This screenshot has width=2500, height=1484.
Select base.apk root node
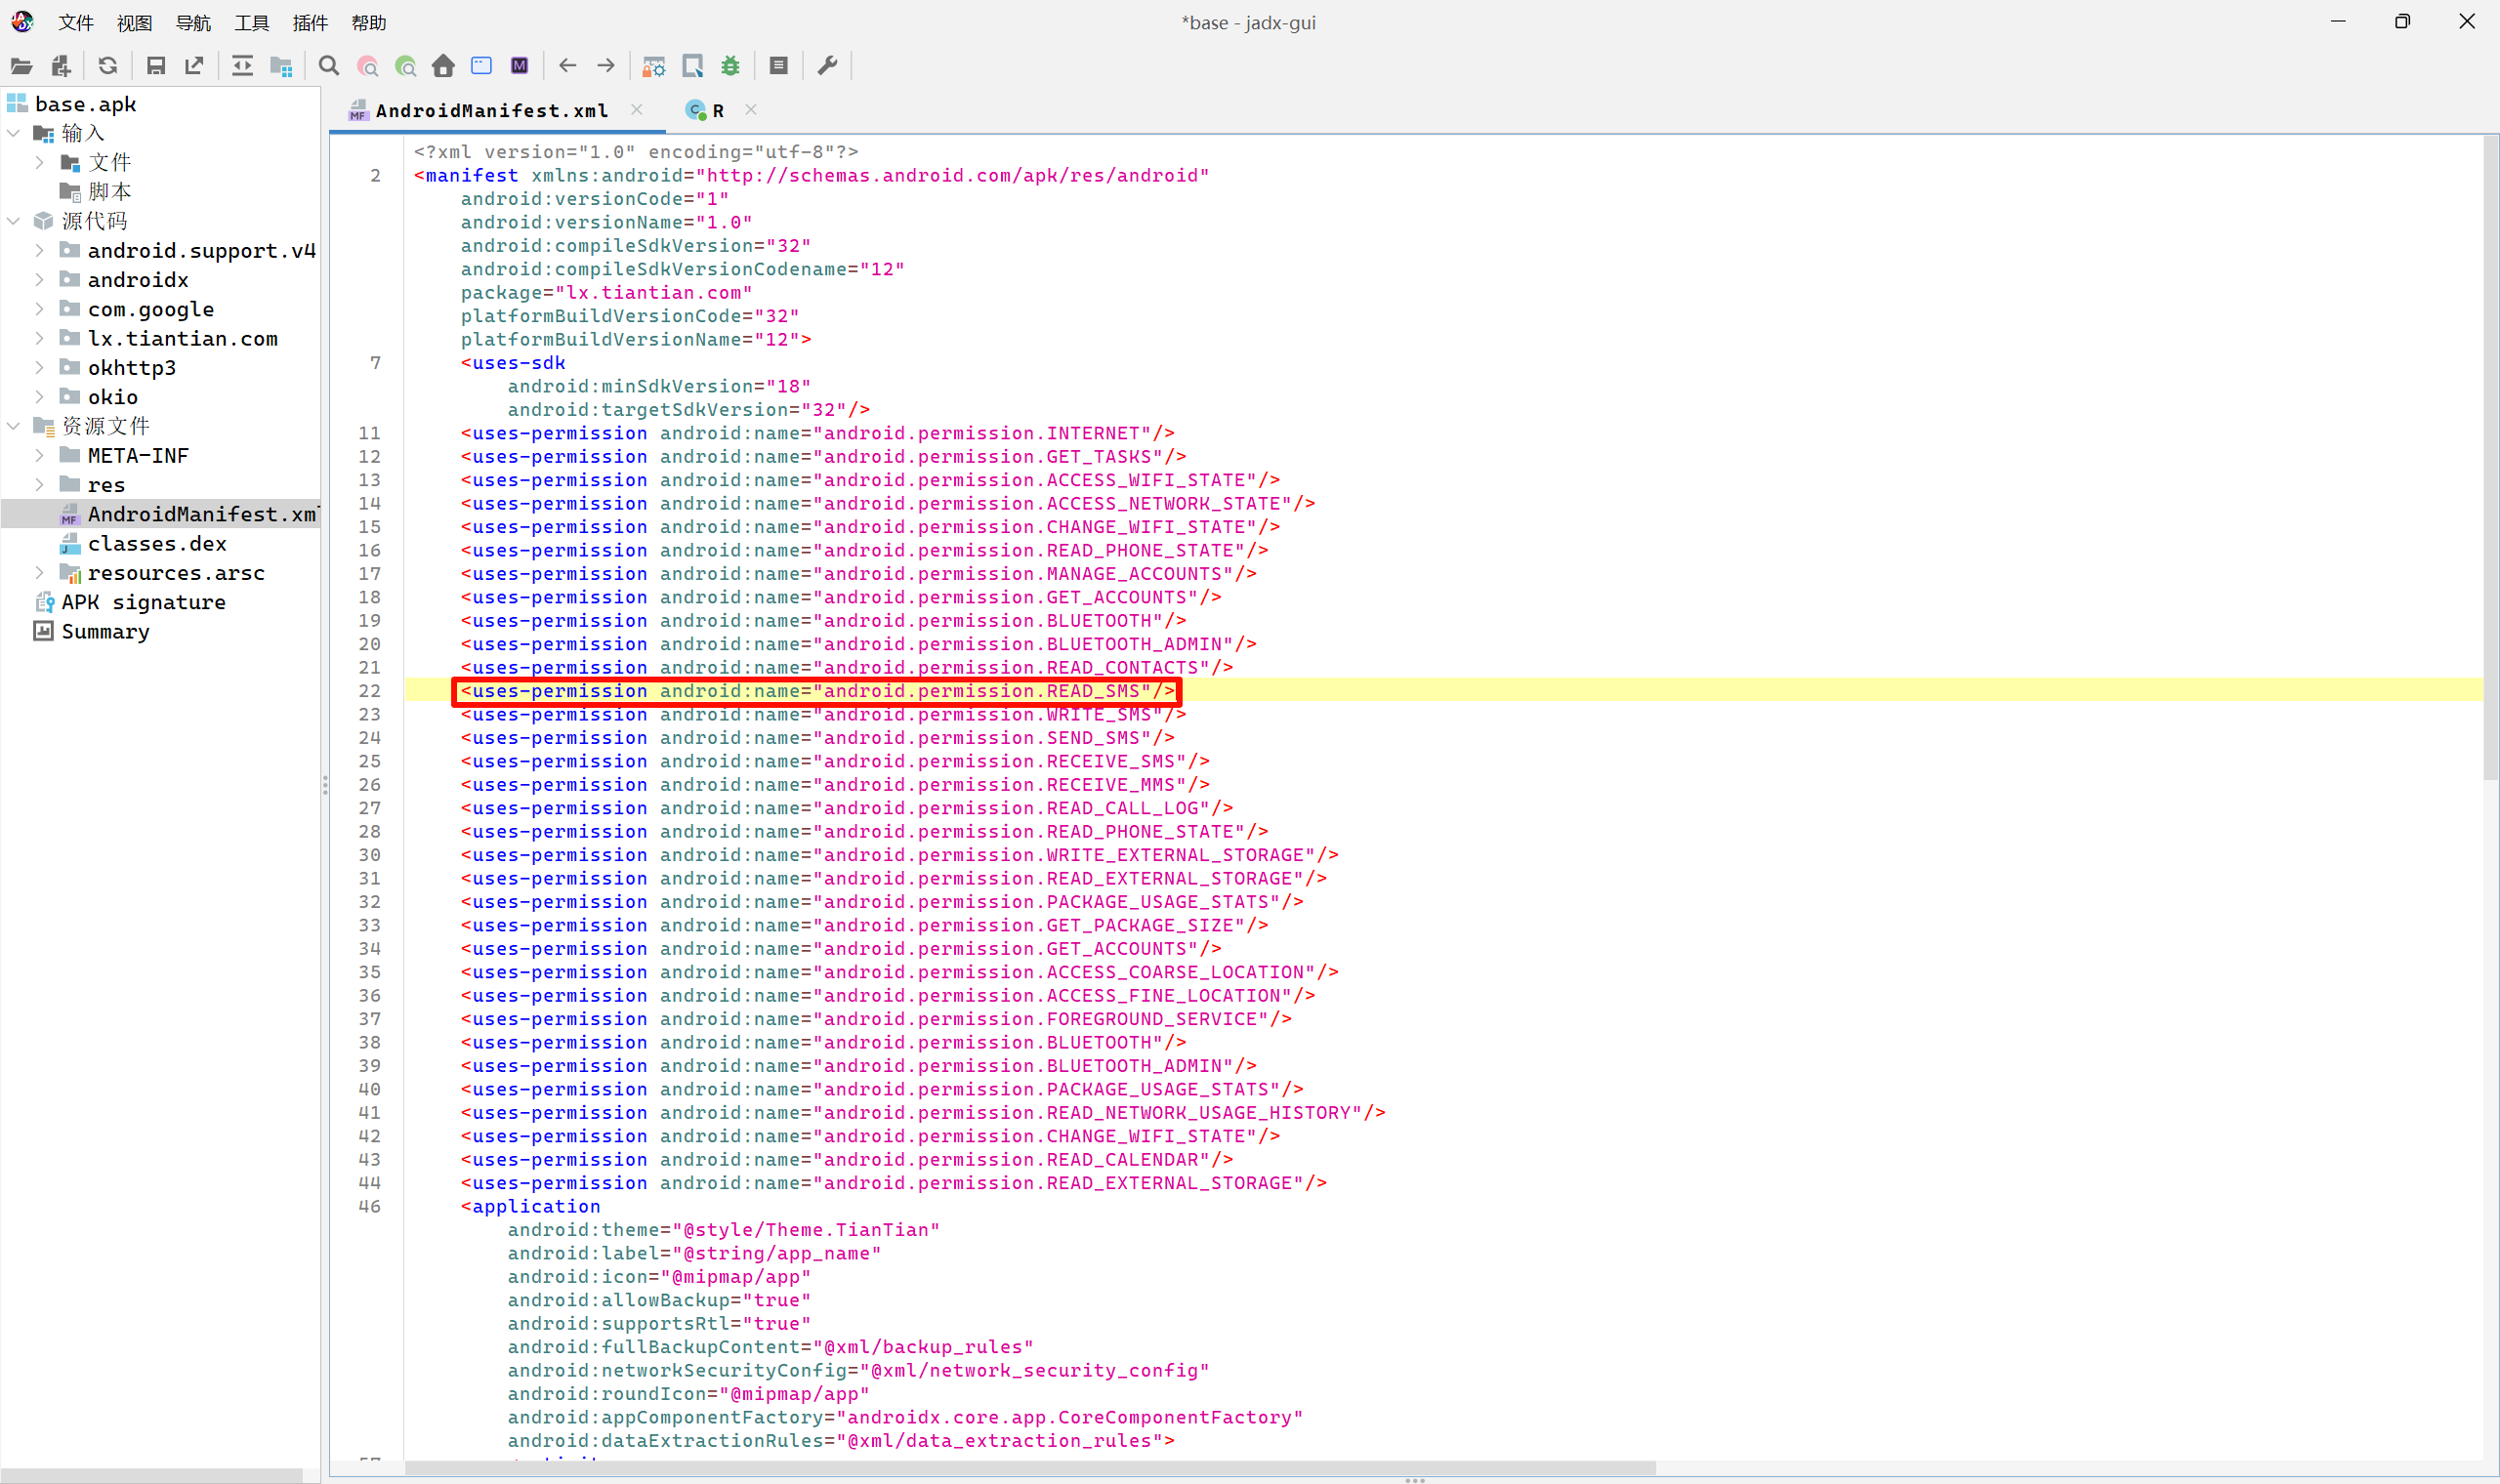[x=73, y=104]
